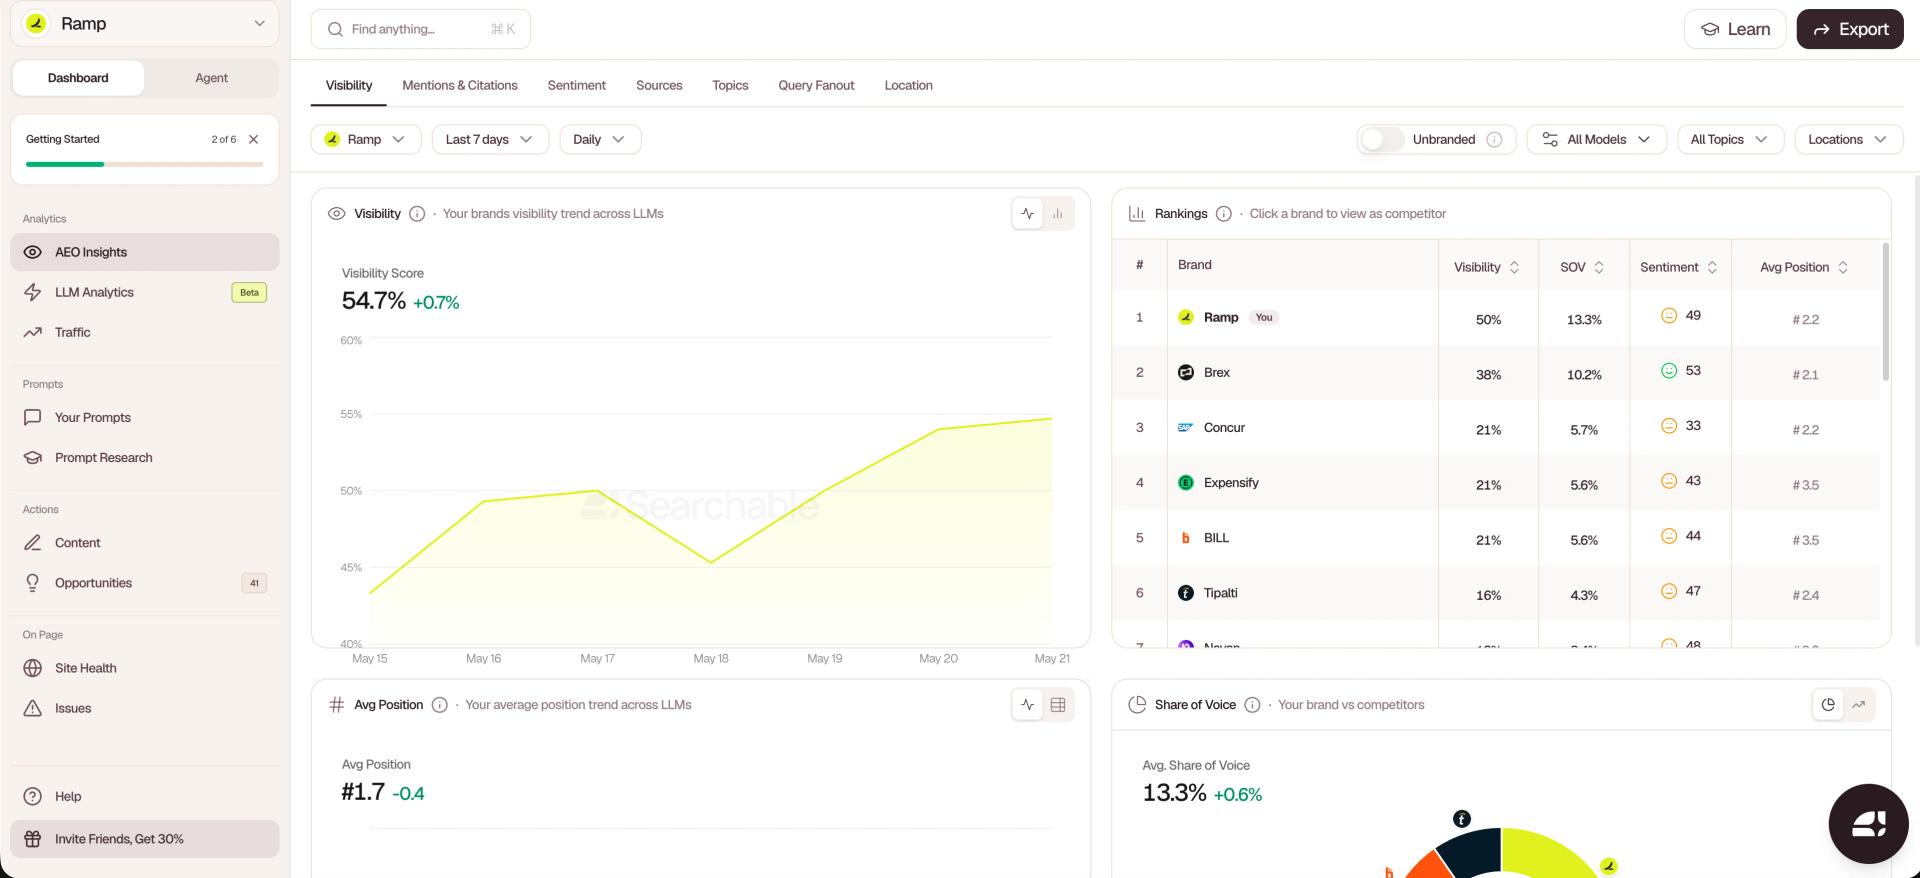Click the Brex brand logo in rankings
Screen dimensions: 1920x878
1186,372
